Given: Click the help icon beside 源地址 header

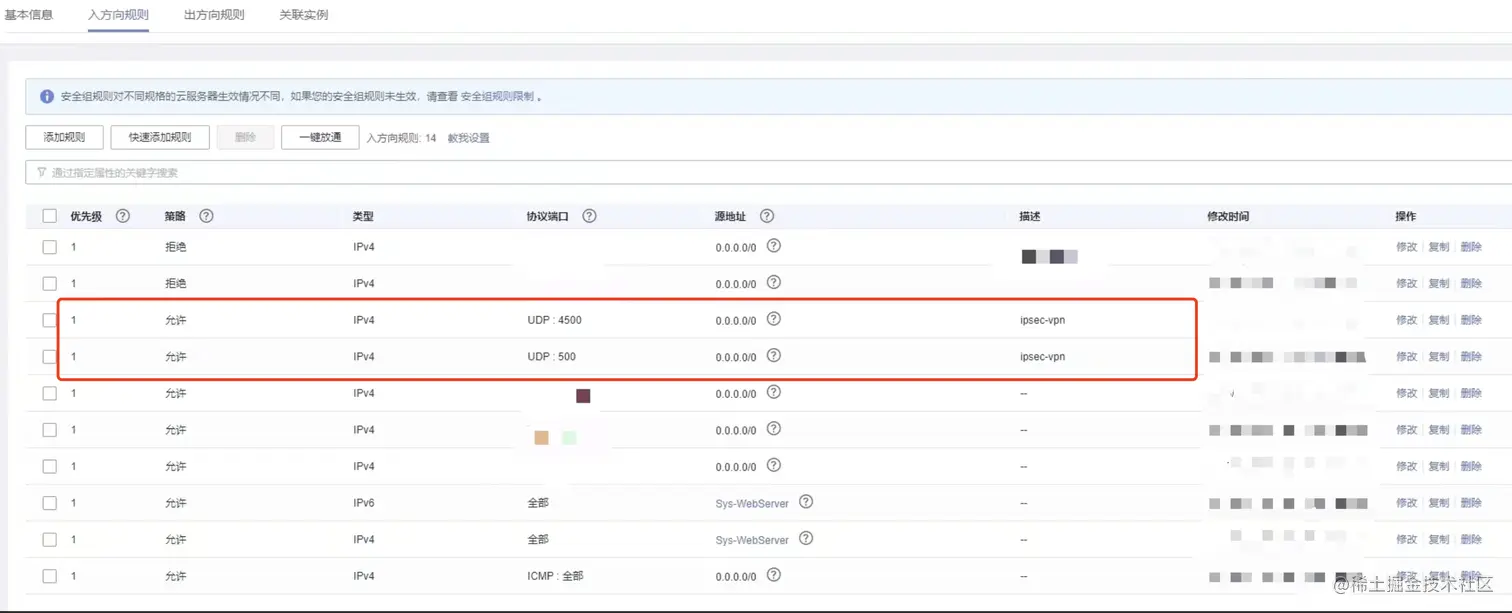Looking at the screenshot, I should (x=767, y=215).
